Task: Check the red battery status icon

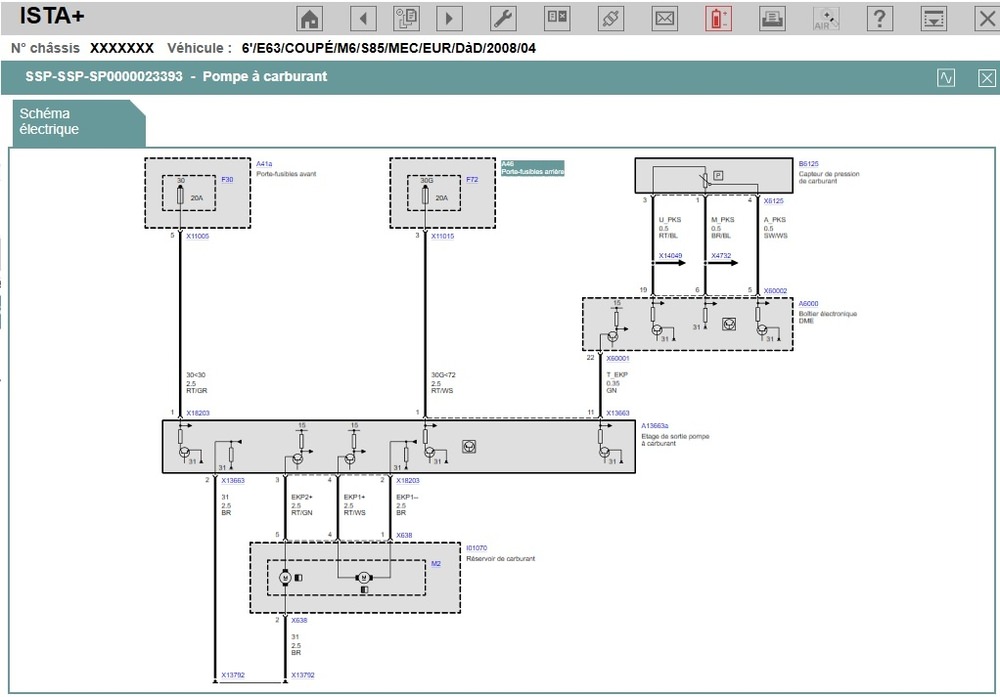Action: pyautogui.click(x=718, y=18)
